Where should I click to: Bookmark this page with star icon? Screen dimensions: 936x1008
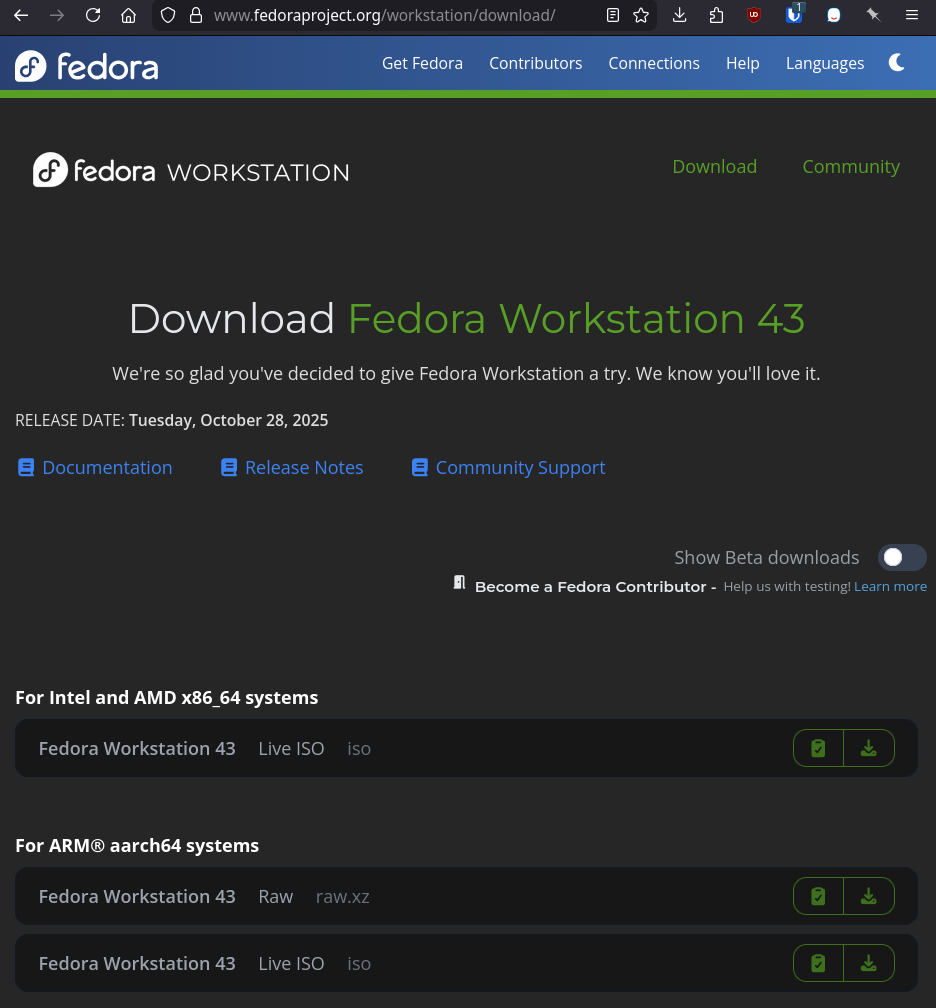[x=641, y=15]
